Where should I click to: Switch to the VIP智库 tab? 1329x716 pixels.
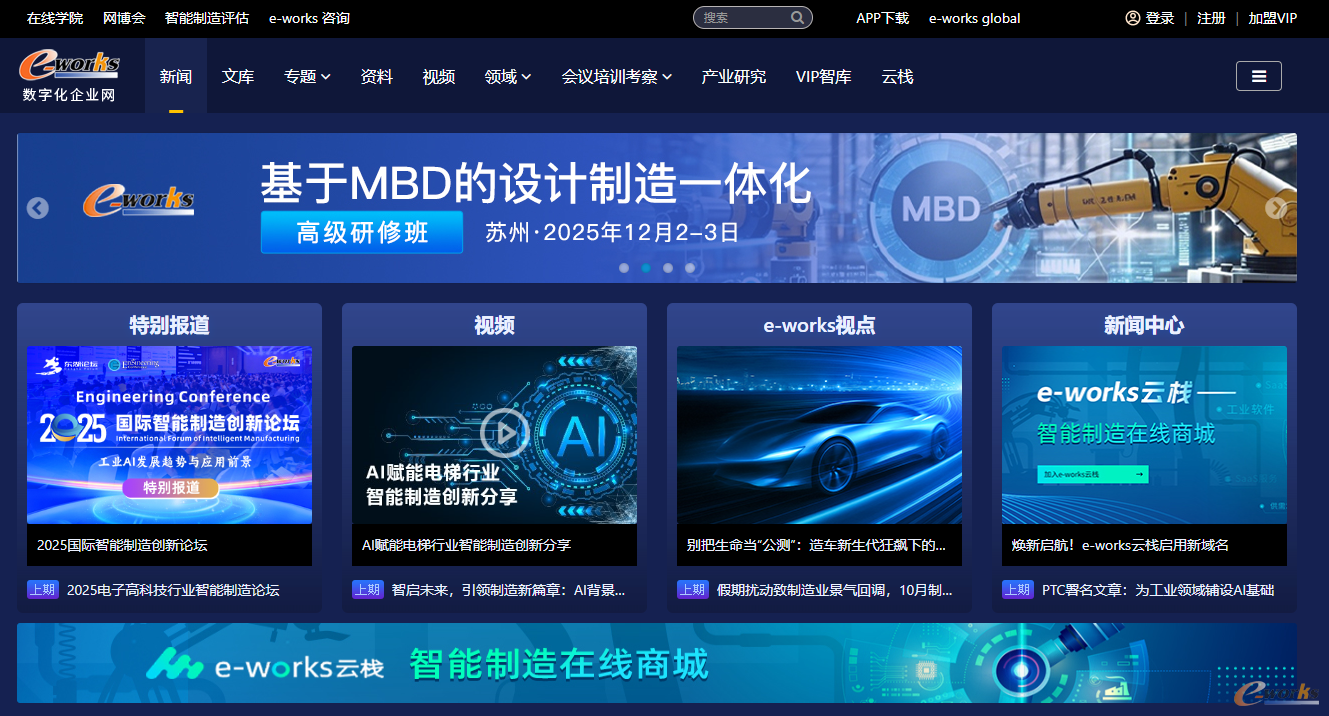click(x=823, y=77)
